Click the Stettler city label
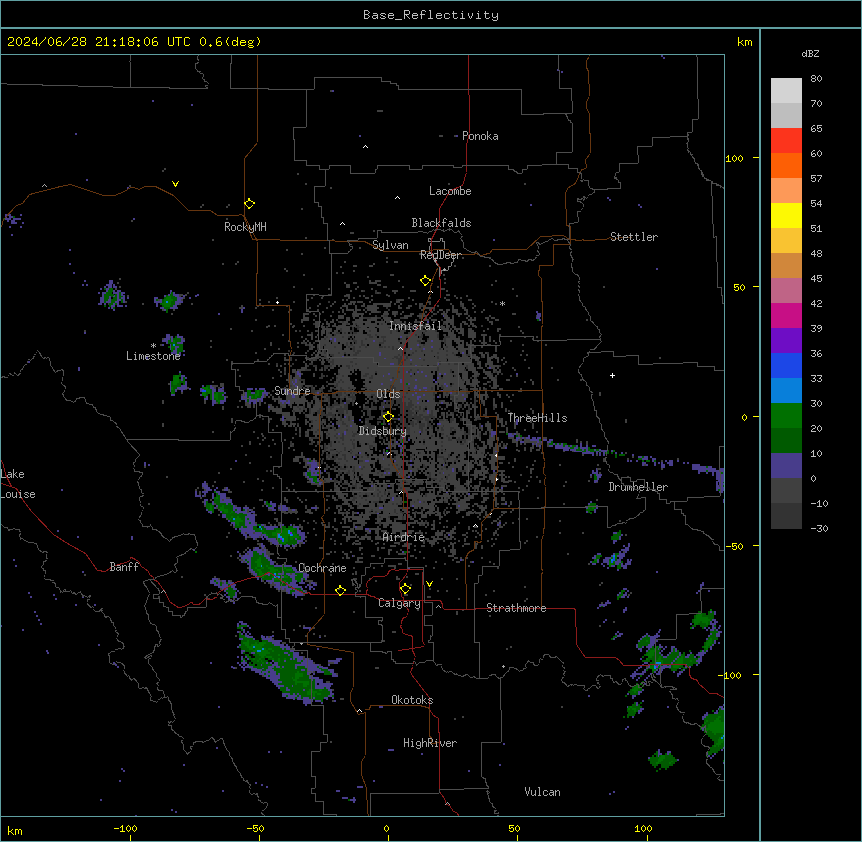 click(x=634, y=237)
